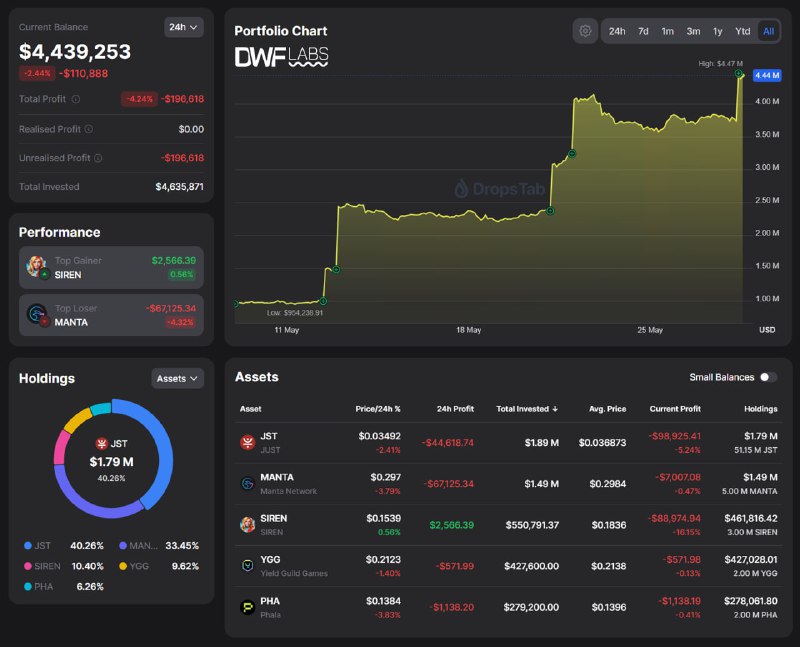Click the -$98,925.41 current profit for JST

[x=674, y=436]
